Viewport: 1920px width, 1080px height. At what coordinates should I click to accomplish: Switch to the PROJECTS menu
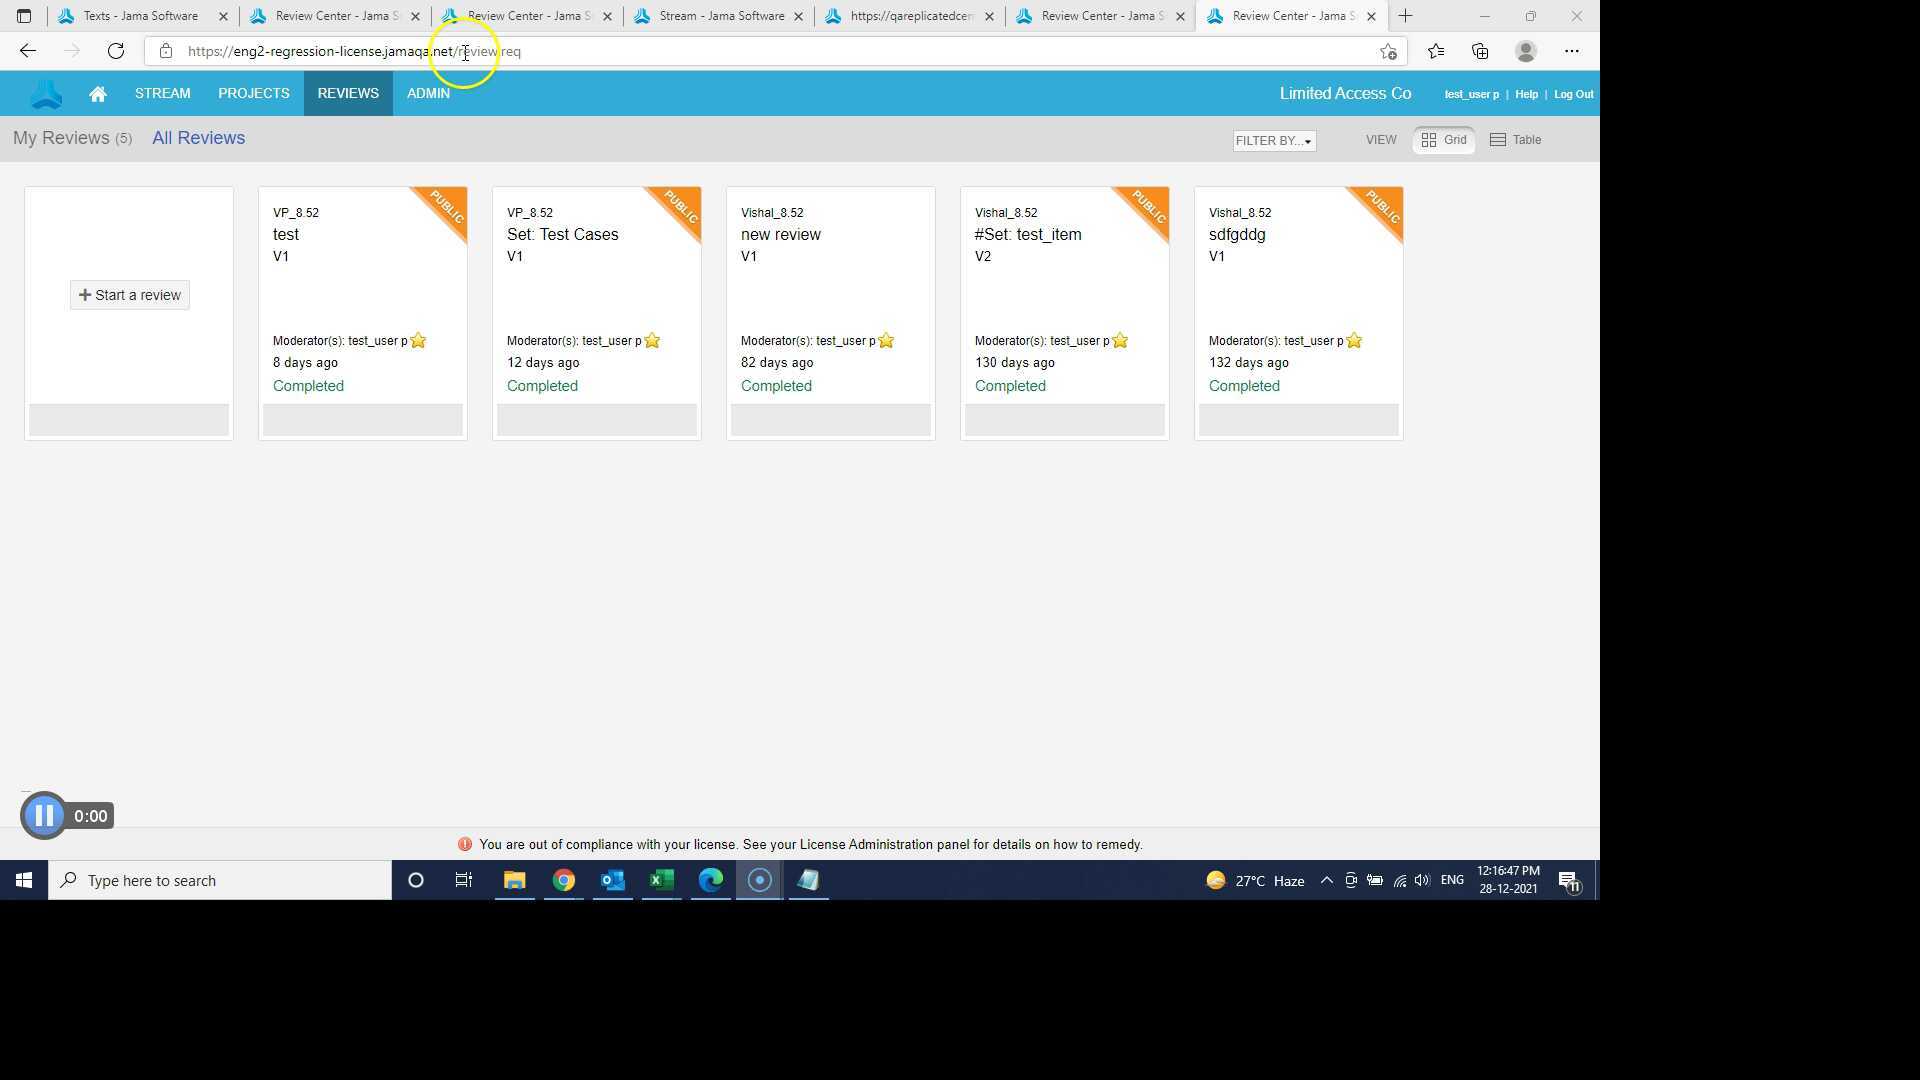click(x=253, y=93)
